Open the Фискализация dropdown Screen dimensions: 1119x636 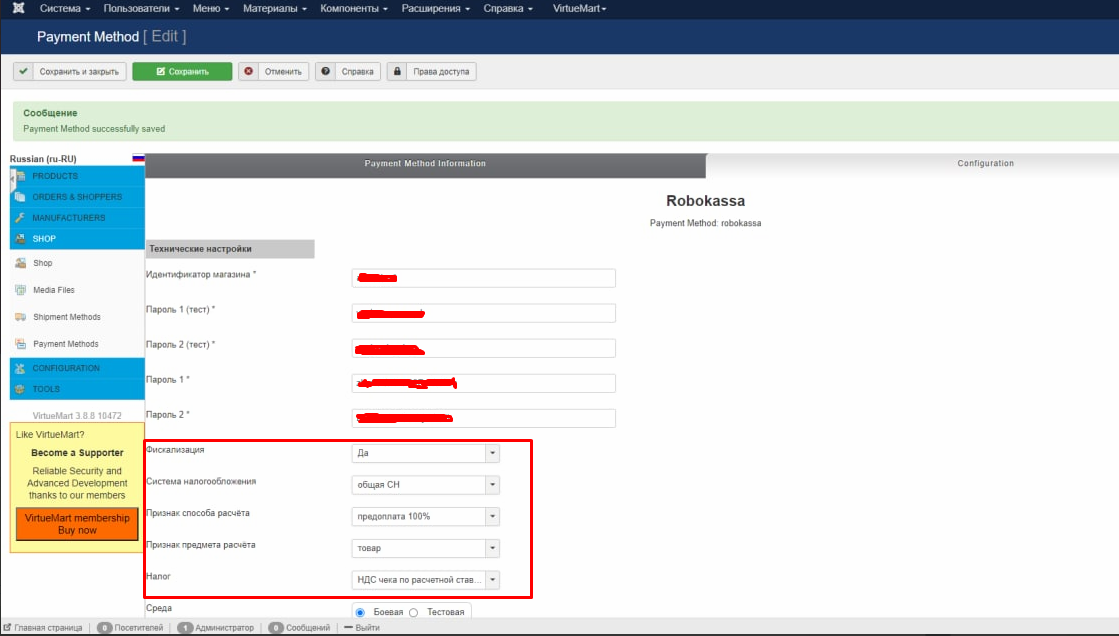pos(425,453)
